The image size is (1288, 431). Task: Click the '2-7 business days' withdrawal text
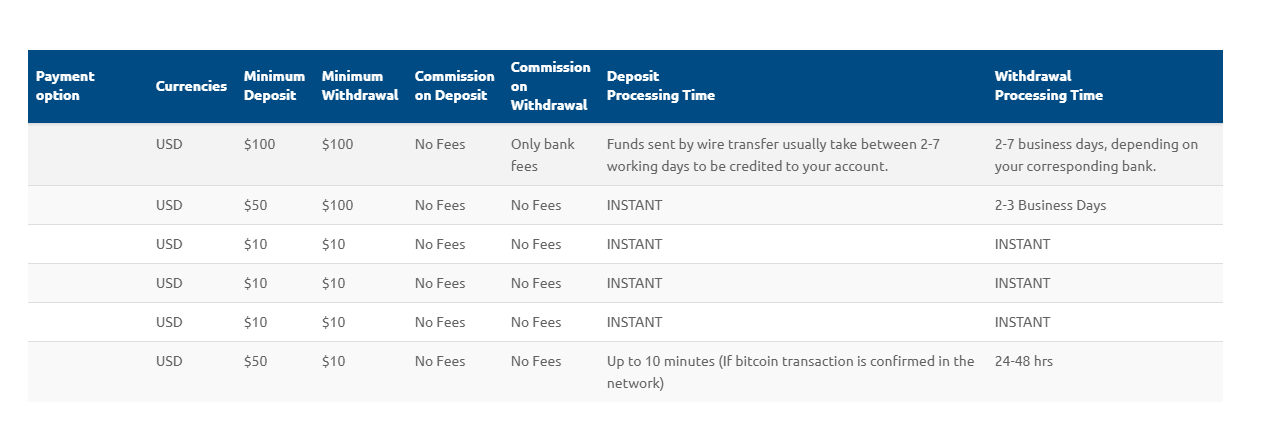click(1096, 155)
